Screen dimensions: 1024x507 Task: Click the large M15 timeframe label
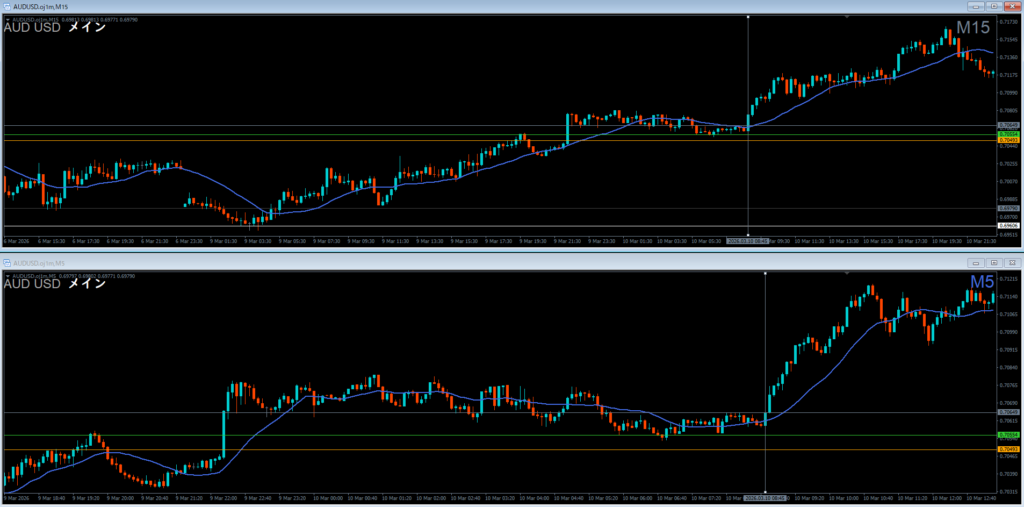tap(975, 29)
